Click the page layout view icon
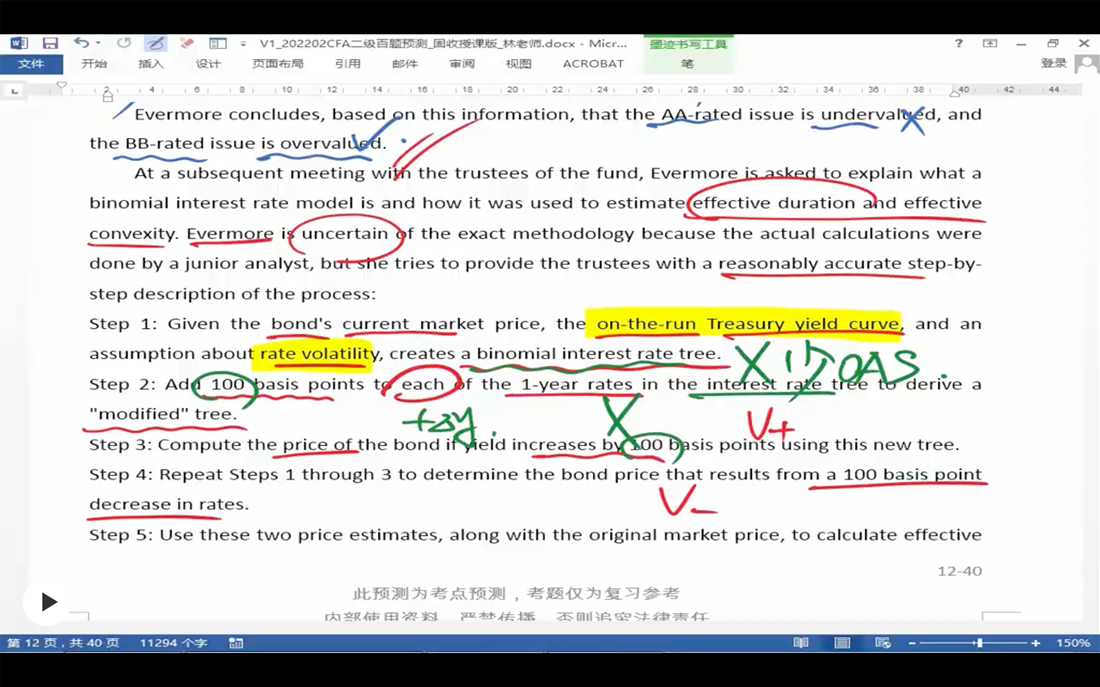Screen dimensions: 1100x687 217,44
